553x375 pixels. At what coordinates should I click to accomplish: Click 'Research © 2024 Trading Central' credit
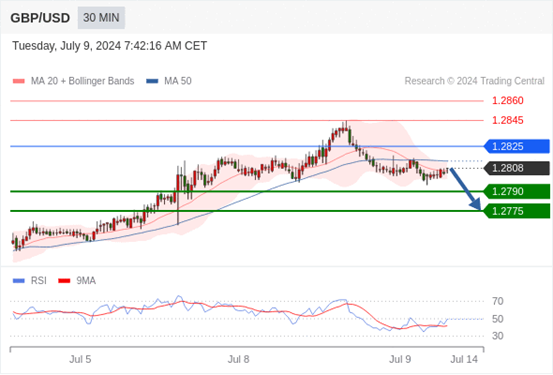474,81
